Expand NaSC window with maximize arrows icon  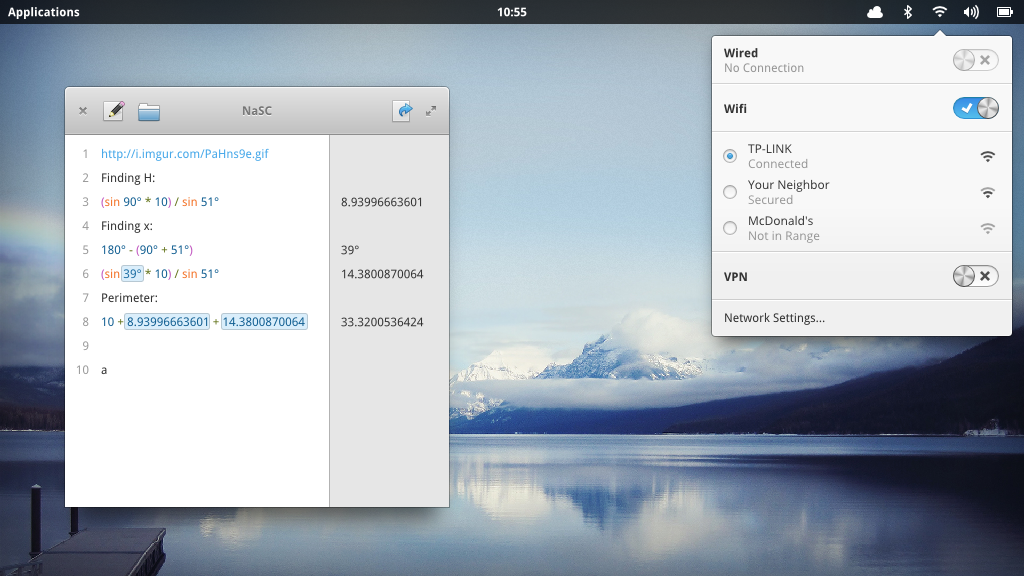431,111
